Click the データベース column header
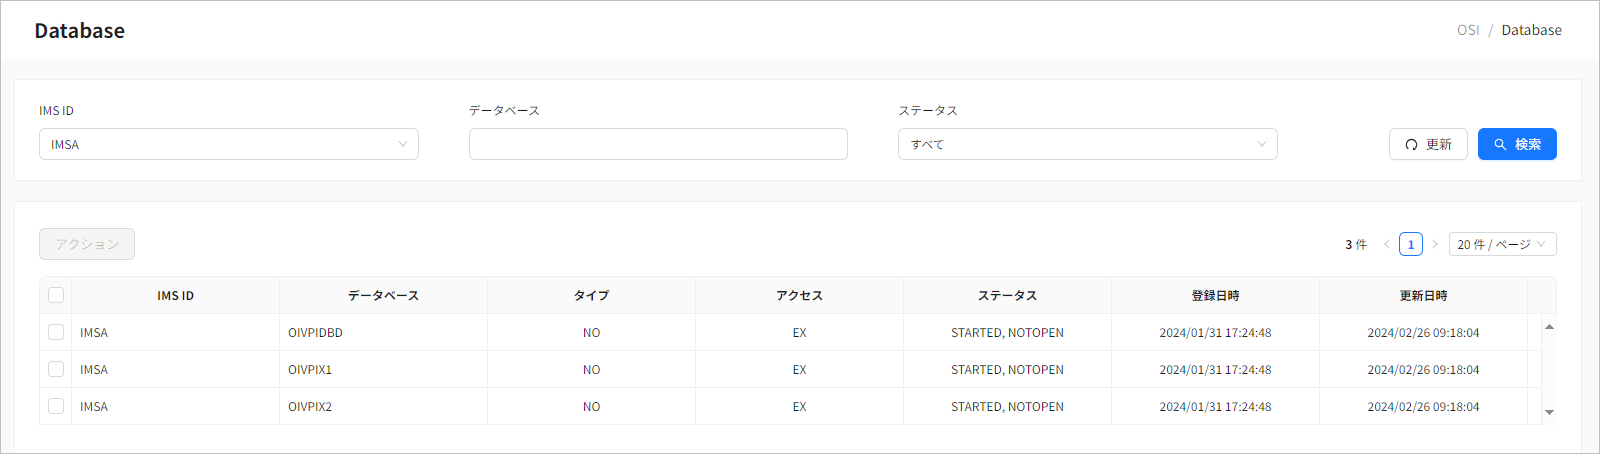 coord(383,295)
